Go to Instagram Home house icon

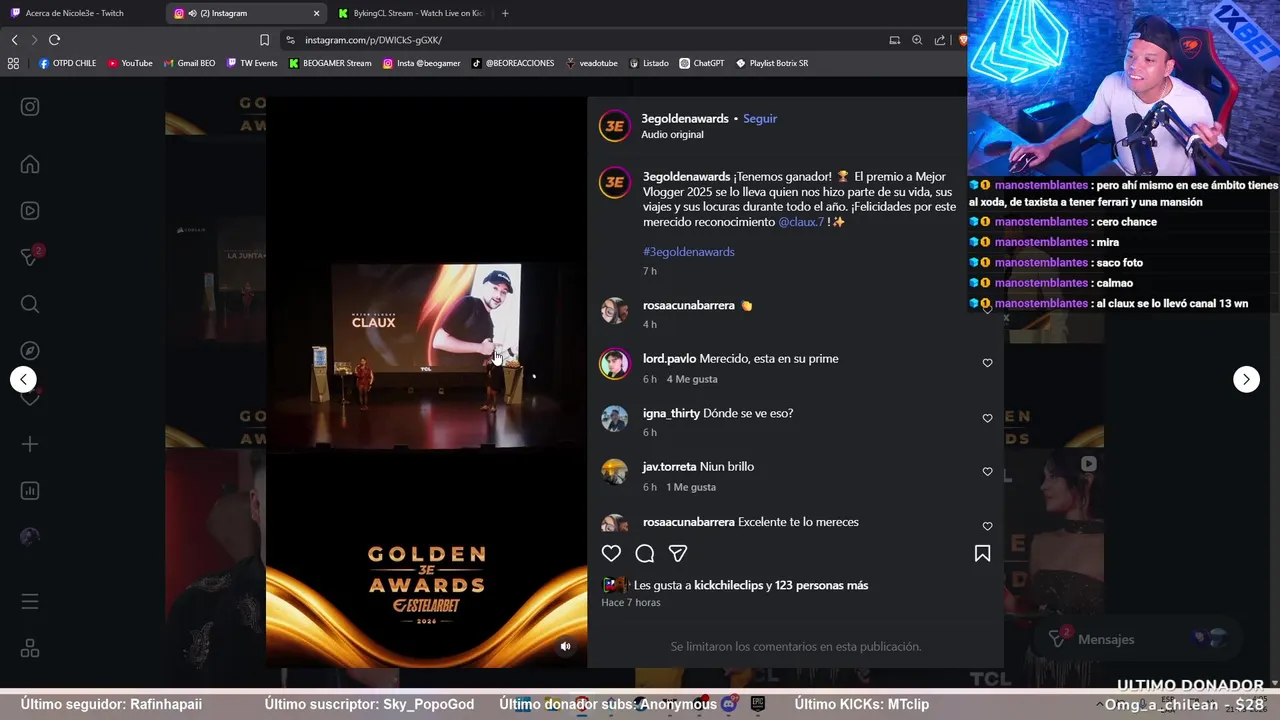30,164
